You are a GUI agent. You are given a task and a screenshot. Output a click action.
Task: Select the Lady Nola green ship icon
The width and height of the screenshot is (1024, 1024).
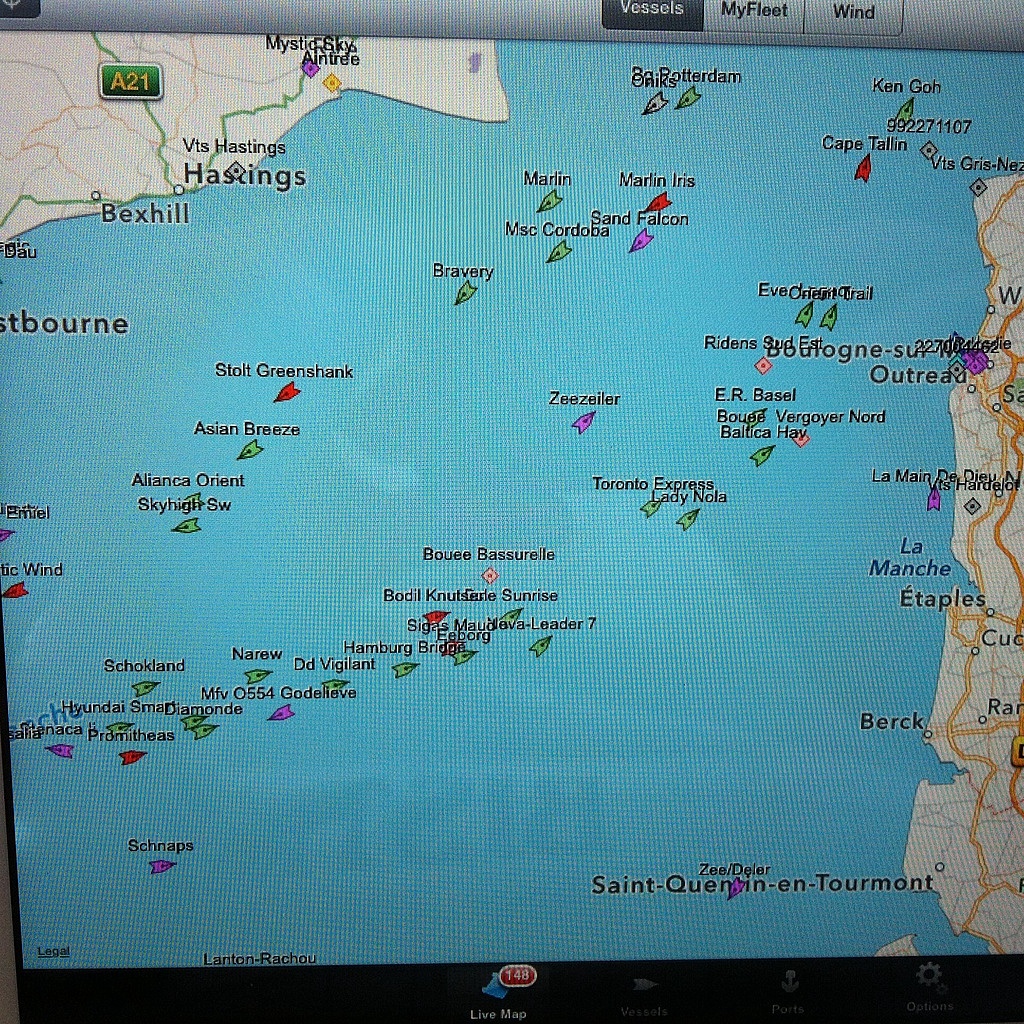coord(688,519)
